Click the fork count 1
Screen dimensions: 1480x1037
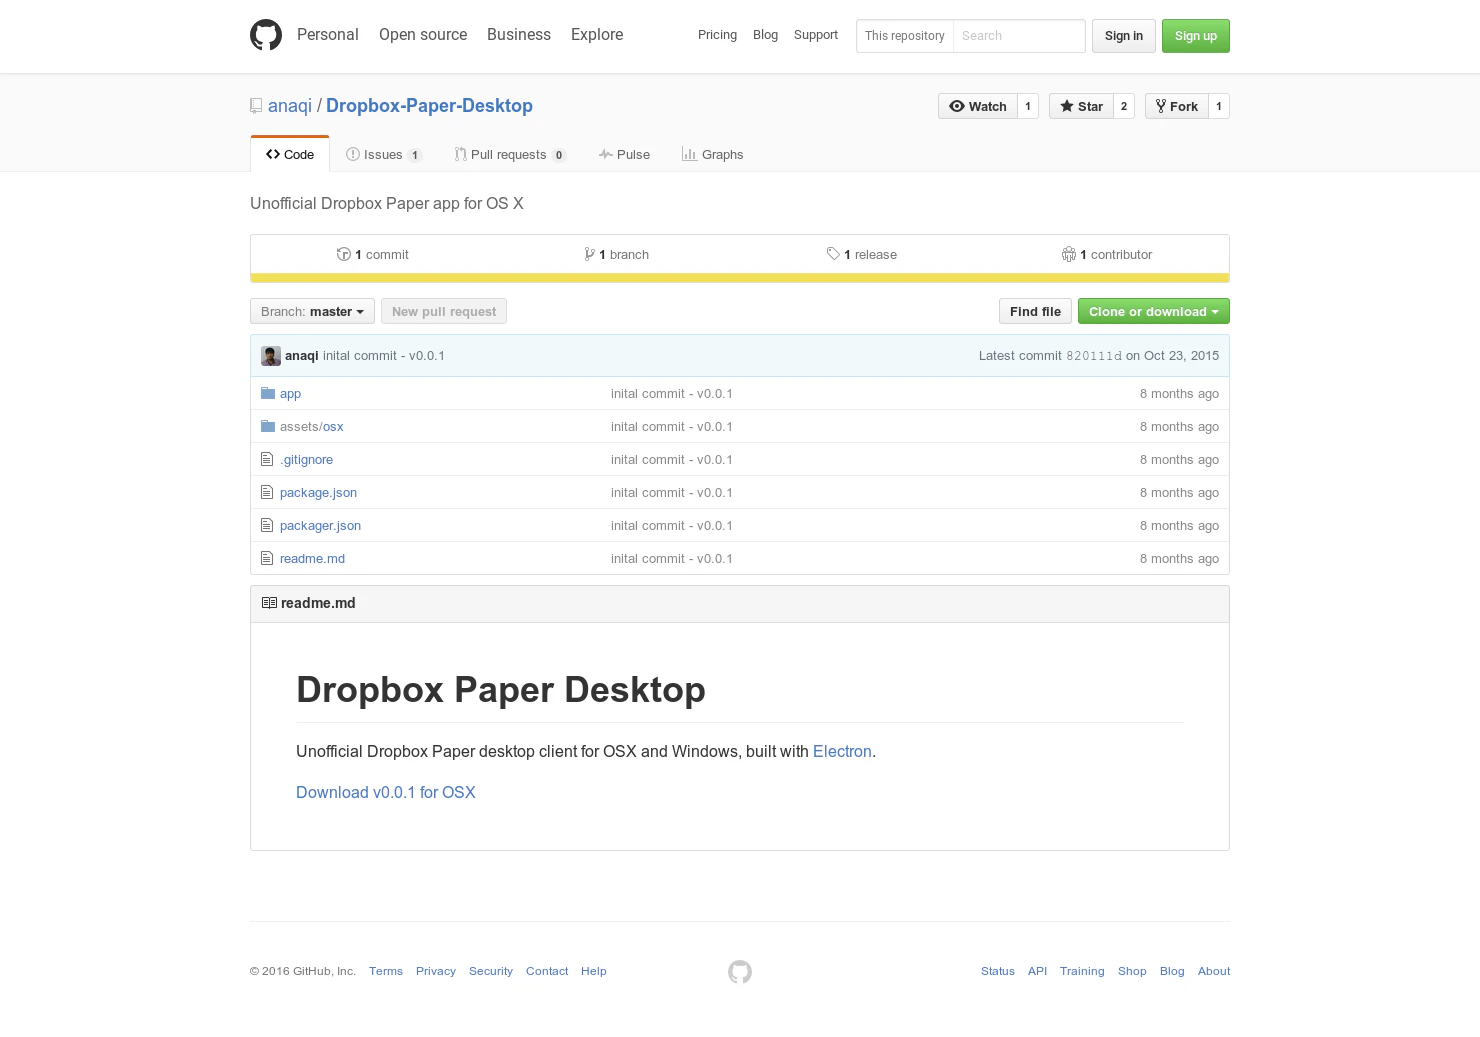pos(1219,106)
